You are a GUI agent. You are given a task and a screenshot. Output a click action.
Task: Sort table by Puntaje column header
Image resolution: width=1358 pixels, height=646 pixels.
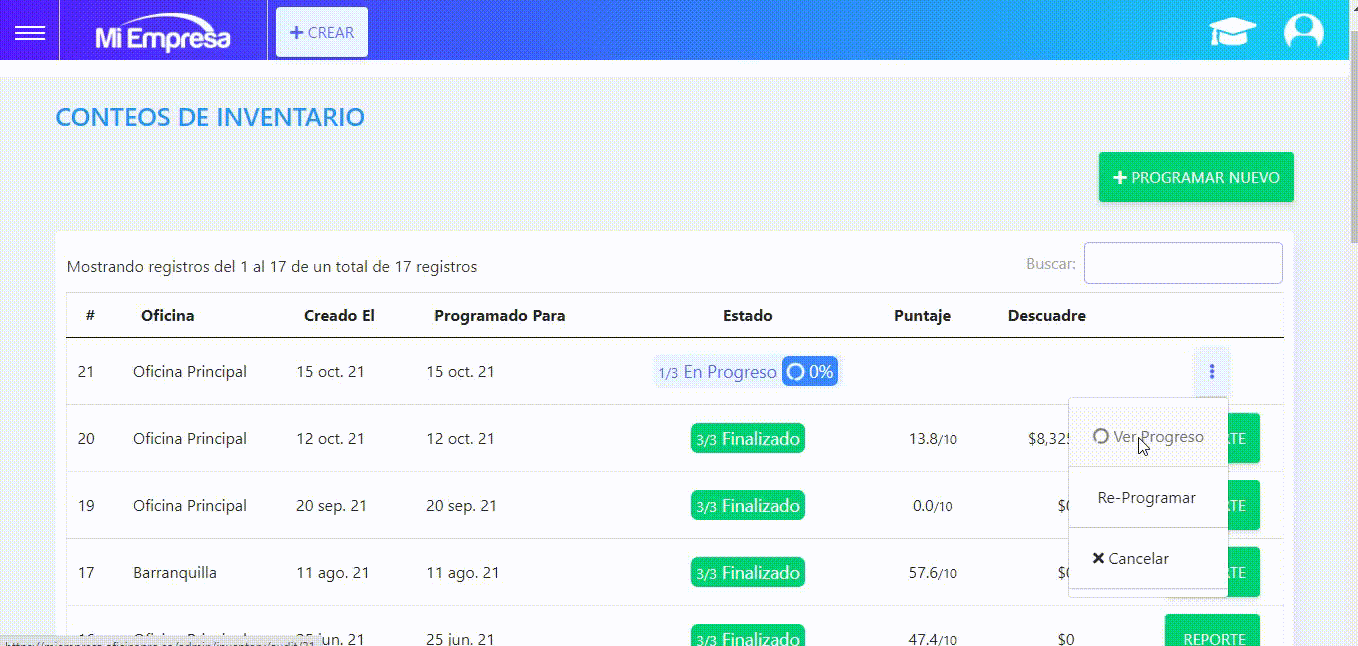[922, 316]
